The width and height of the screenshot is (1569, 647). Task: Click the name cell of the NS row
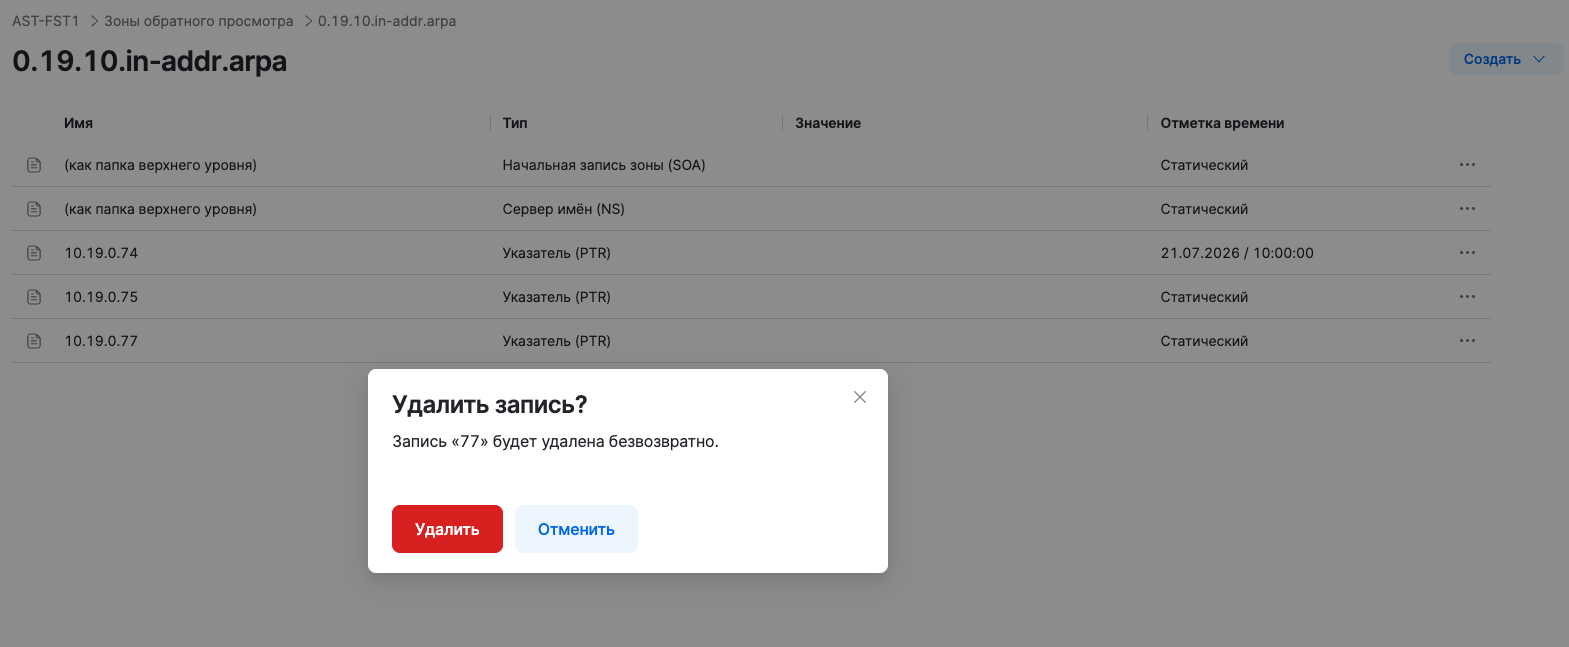(x=160, y=209)
